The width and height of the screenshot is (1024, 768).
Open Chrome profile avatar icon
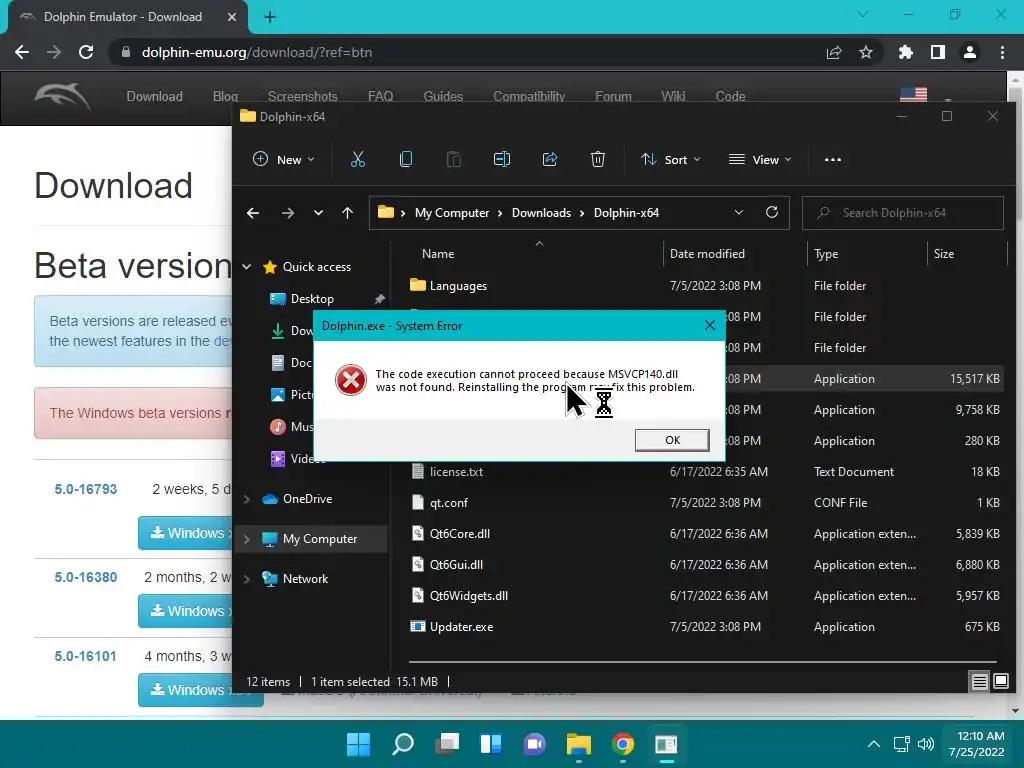pyautogui.click(x=970, y=52)
